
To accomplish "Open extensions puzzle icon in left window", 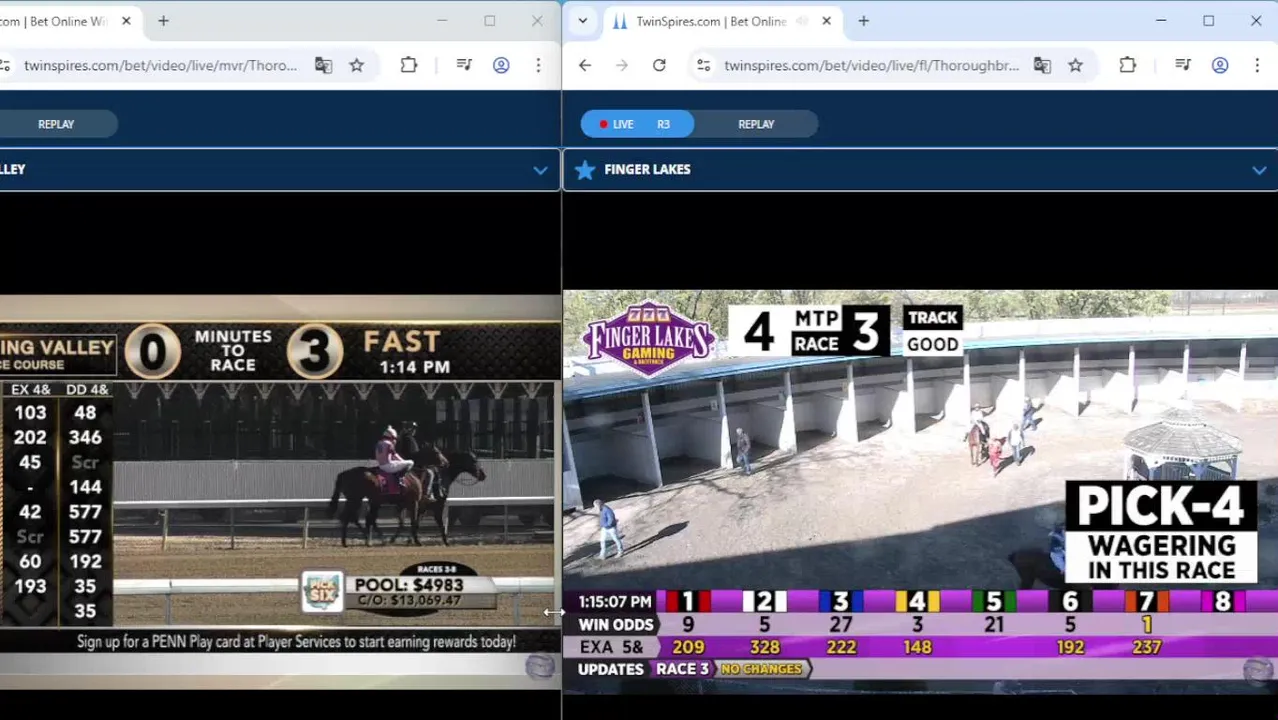I will pos(409,65).
